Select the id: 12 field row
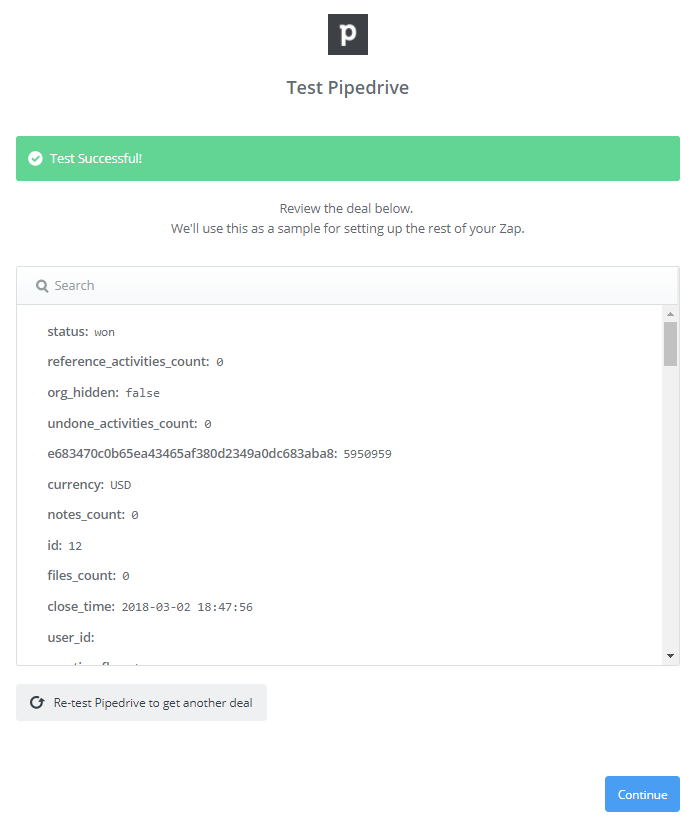This screenshot has height=827, width=696. click(x=64, y=545)
